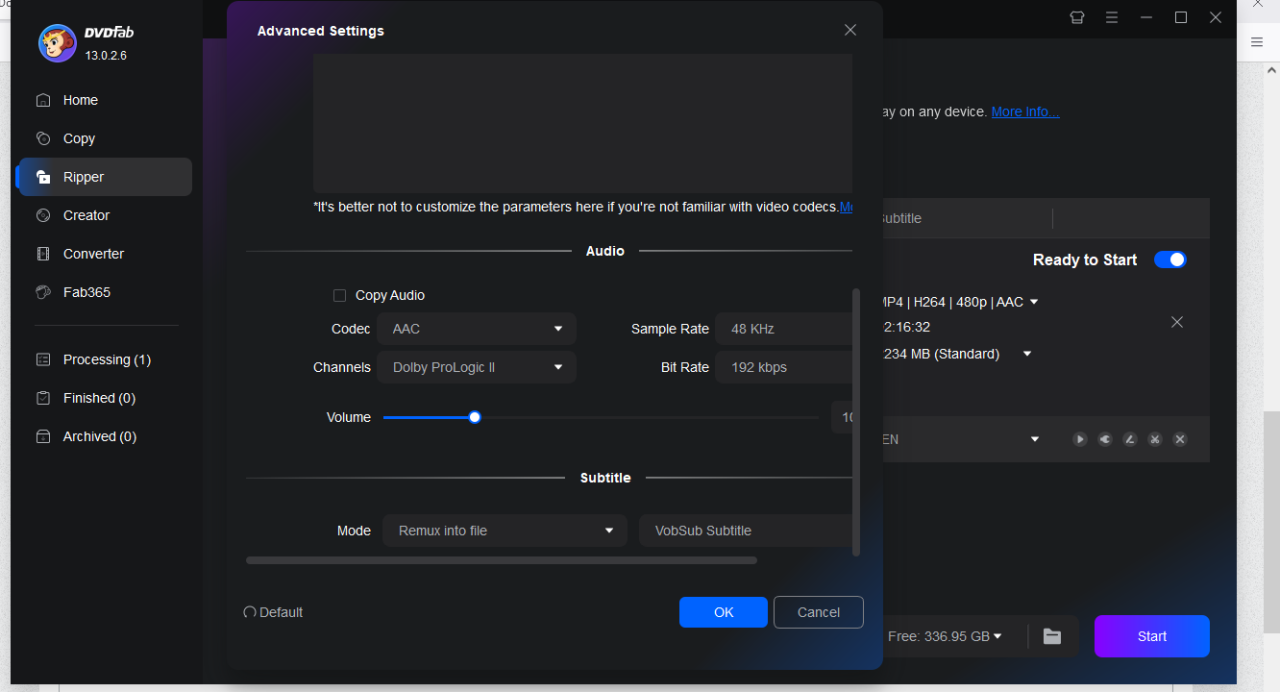Confirm settings with the OK button
Image resolution: width=1280 pixels, height=692 pixels.
point(723,612)
